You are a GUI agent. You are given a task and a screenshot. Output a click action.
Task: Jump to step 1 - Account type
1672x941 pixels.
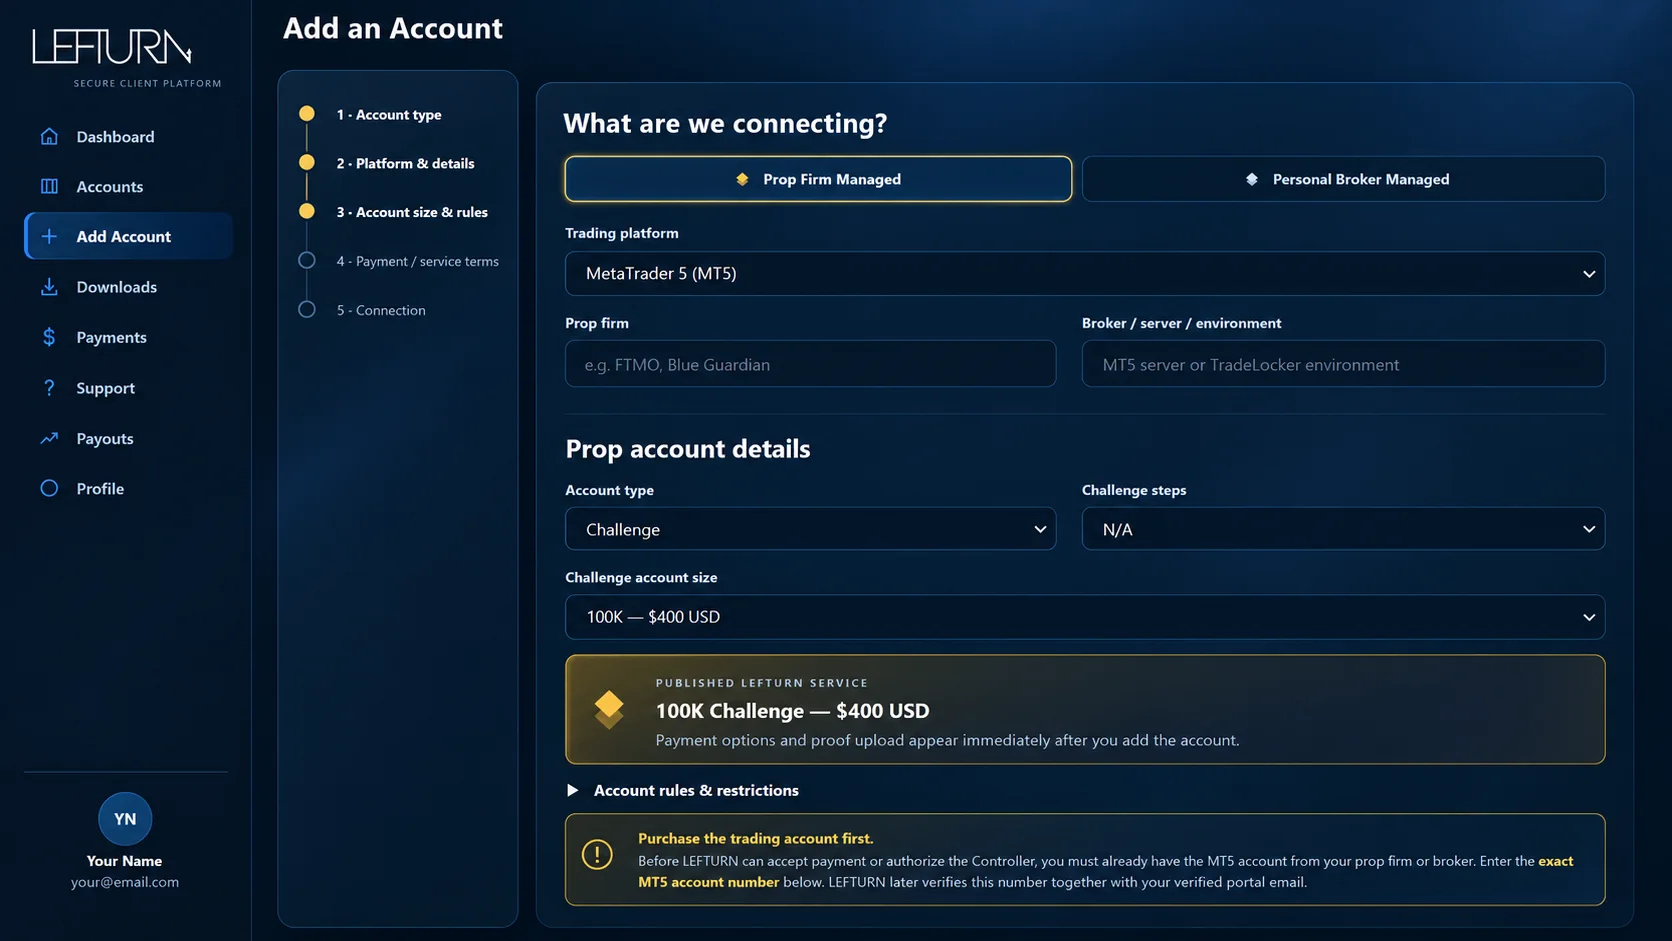point(389,114)
